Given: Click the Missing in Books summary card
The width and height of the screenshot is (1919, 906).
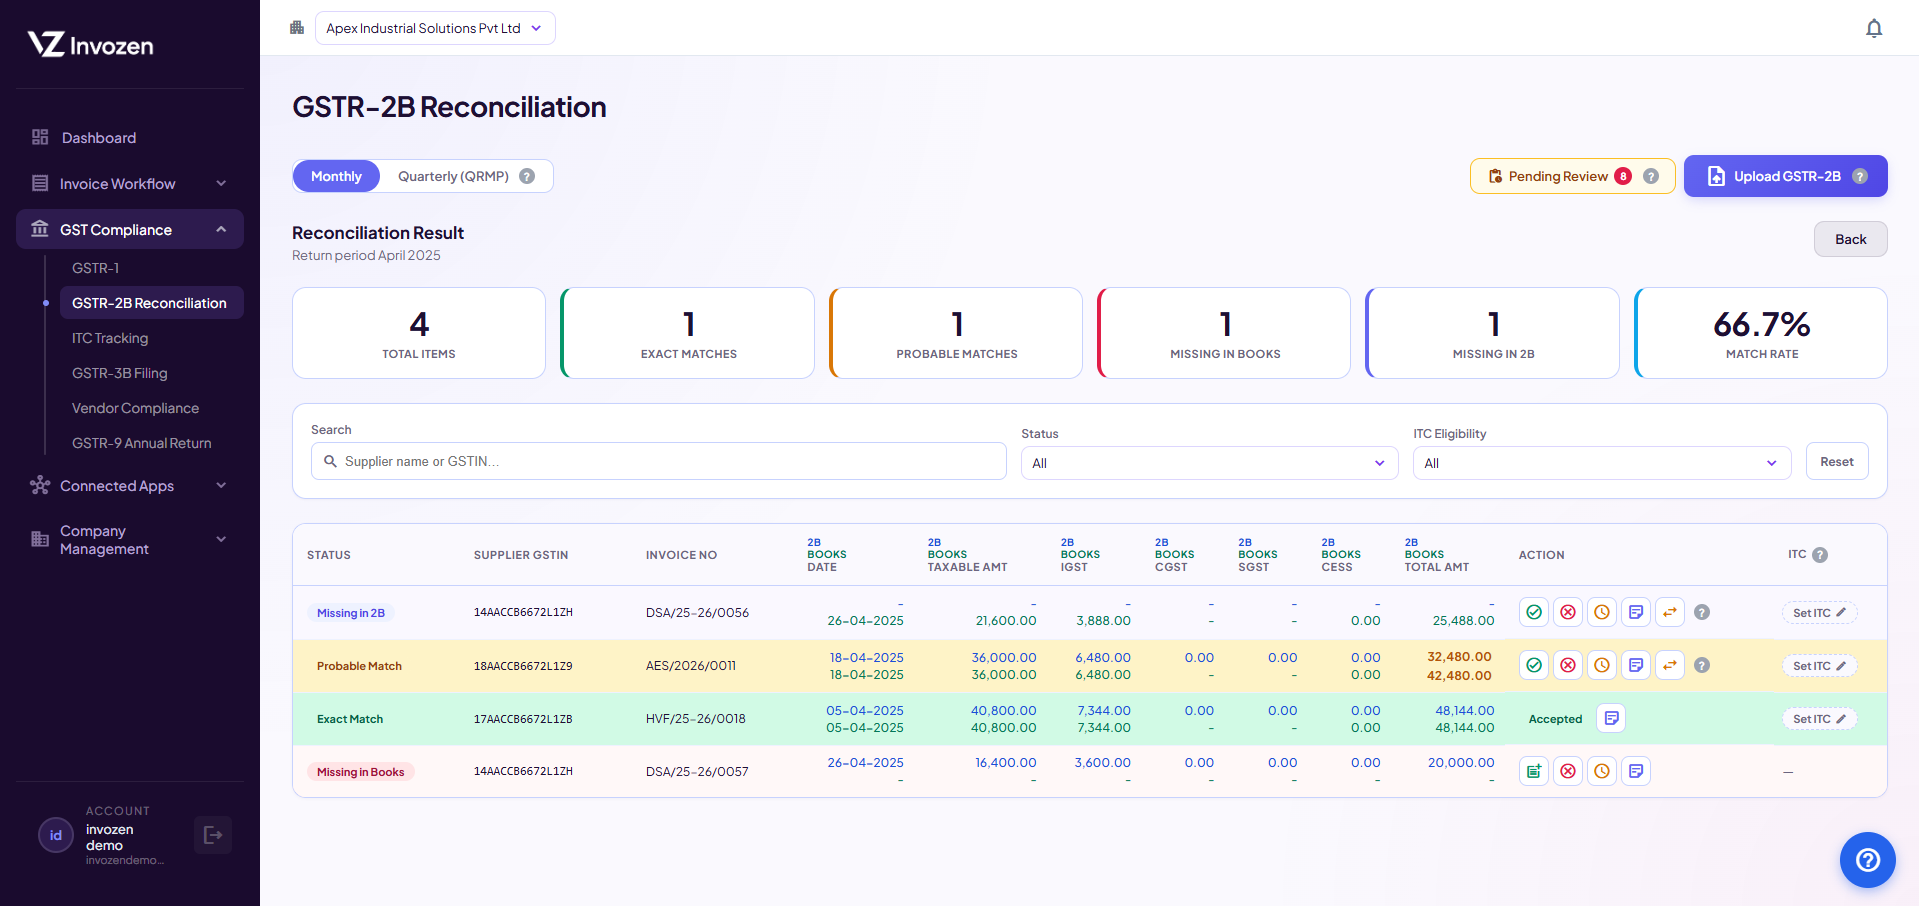Looking at the screenshot, I should pos(1224,333).
